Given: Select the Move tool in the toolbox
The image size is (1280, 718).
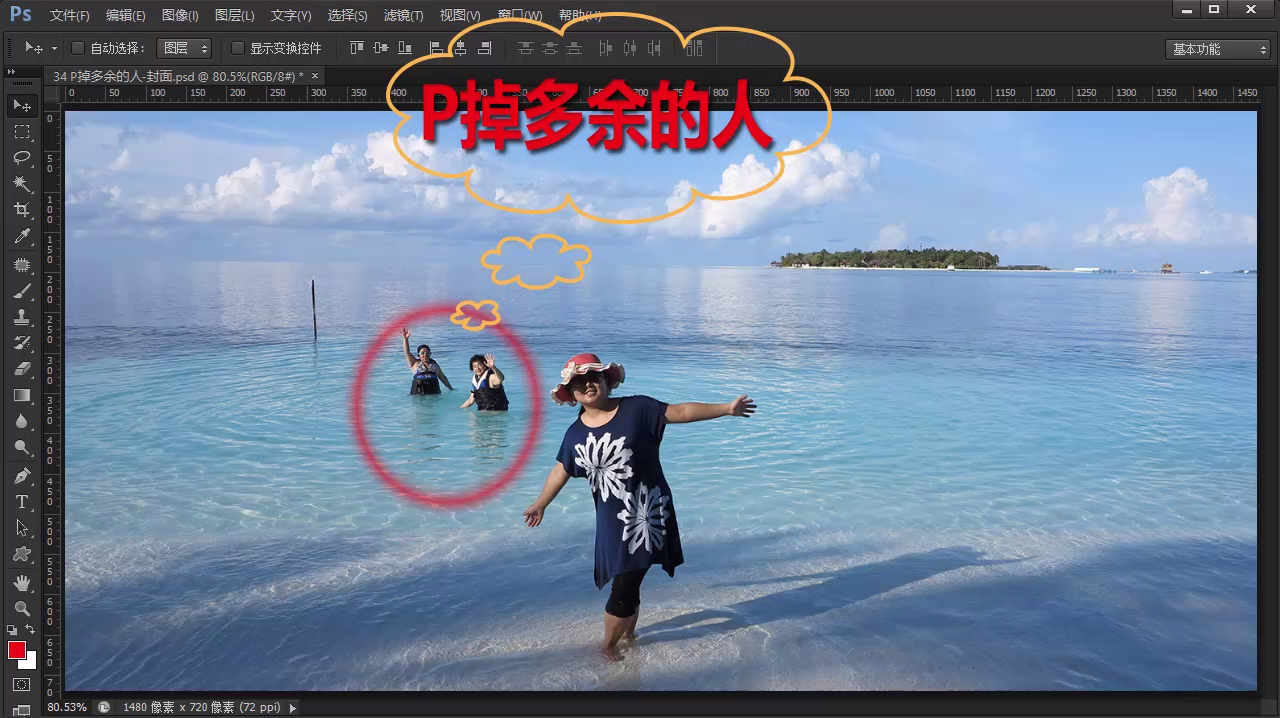Looking at the screenshot, I should click(x=22, y=105).
